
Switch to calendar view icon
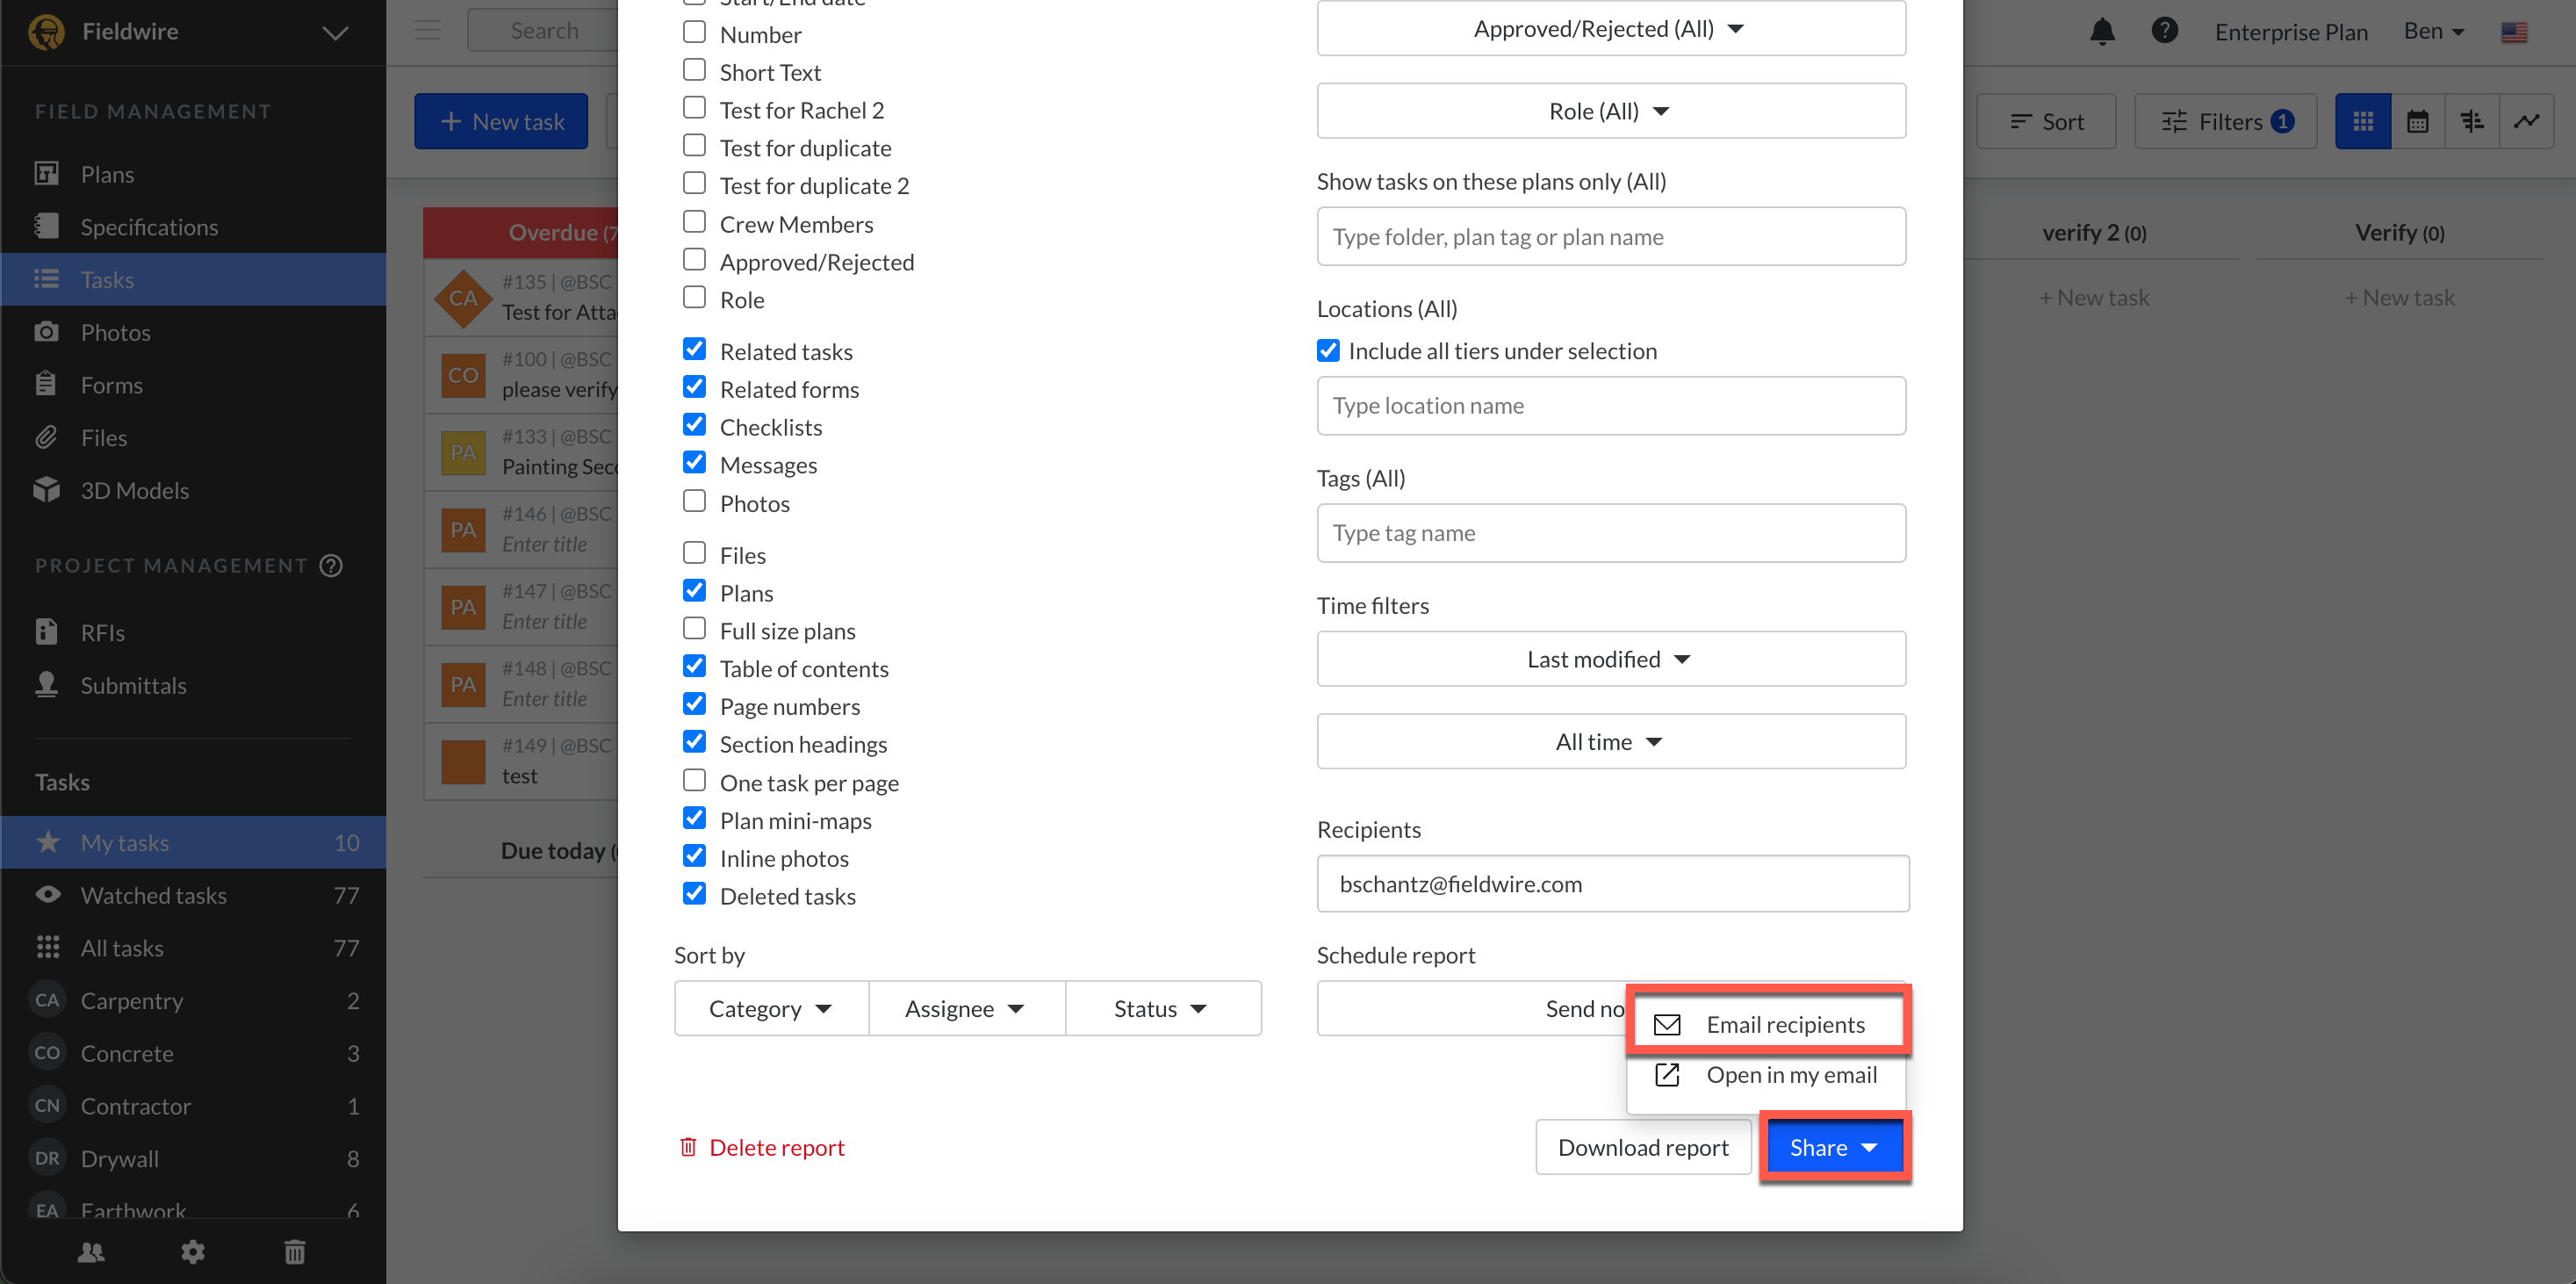[x=2417, y=121]
